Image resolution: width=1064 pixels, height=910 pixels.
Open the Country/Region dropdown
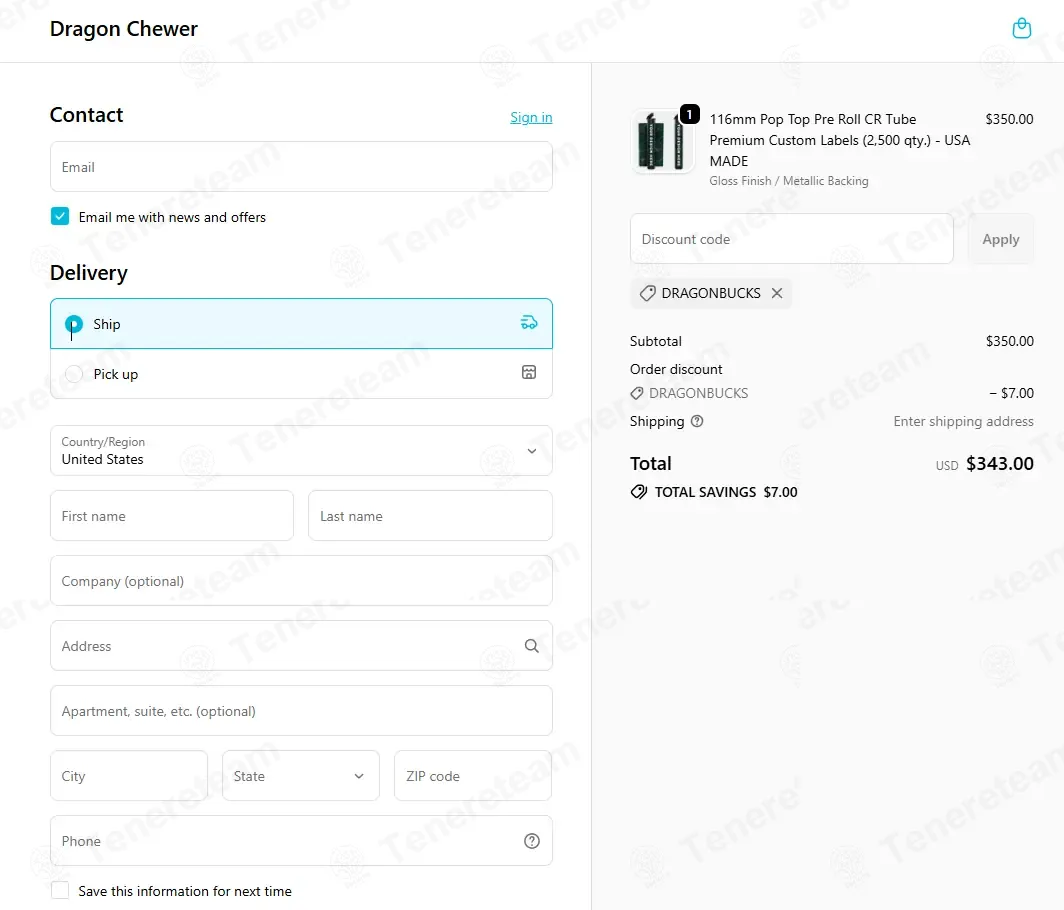tap(301, 451)
